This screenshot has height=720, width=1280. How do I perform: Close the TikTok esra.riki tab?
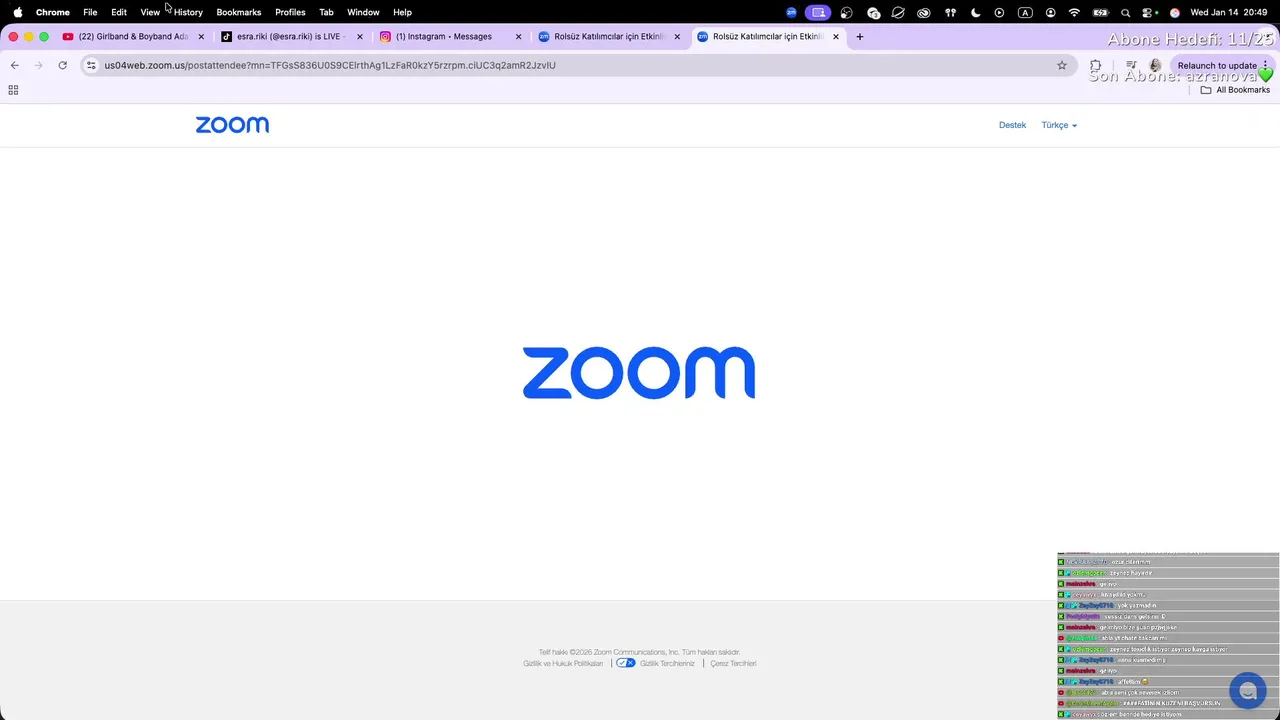360,37
